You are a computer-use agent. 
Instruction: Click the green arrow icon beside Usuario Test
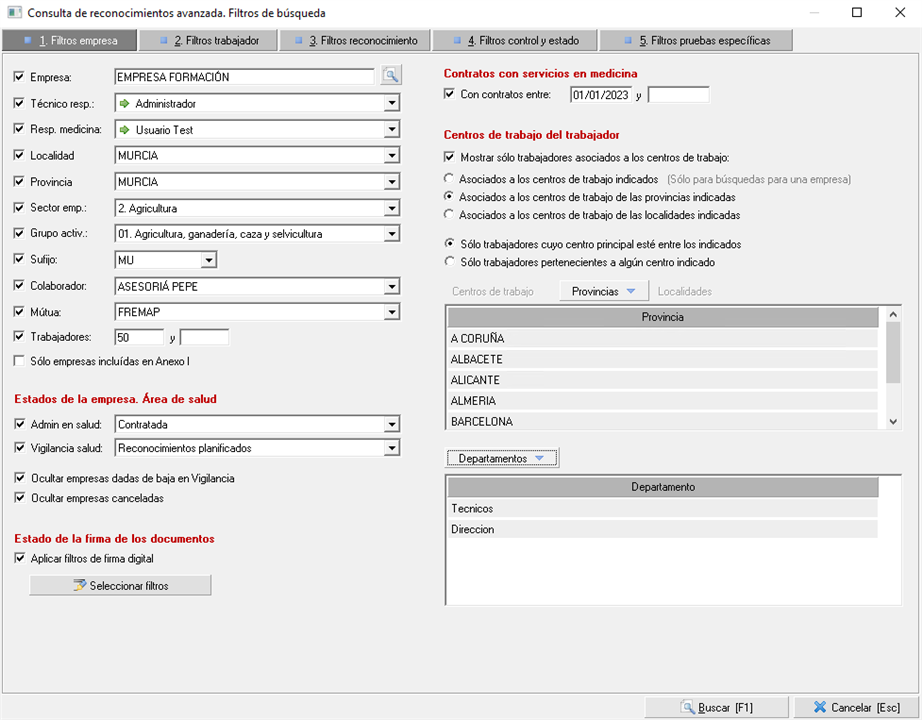[x=125, y=130]
